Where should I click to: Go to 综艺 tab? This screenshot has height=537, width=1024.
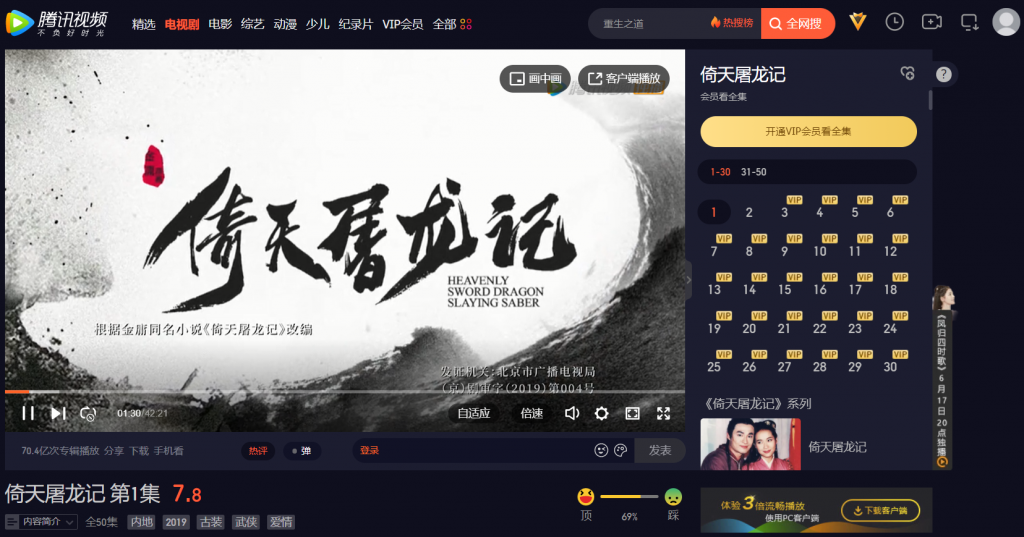point(252,24)
